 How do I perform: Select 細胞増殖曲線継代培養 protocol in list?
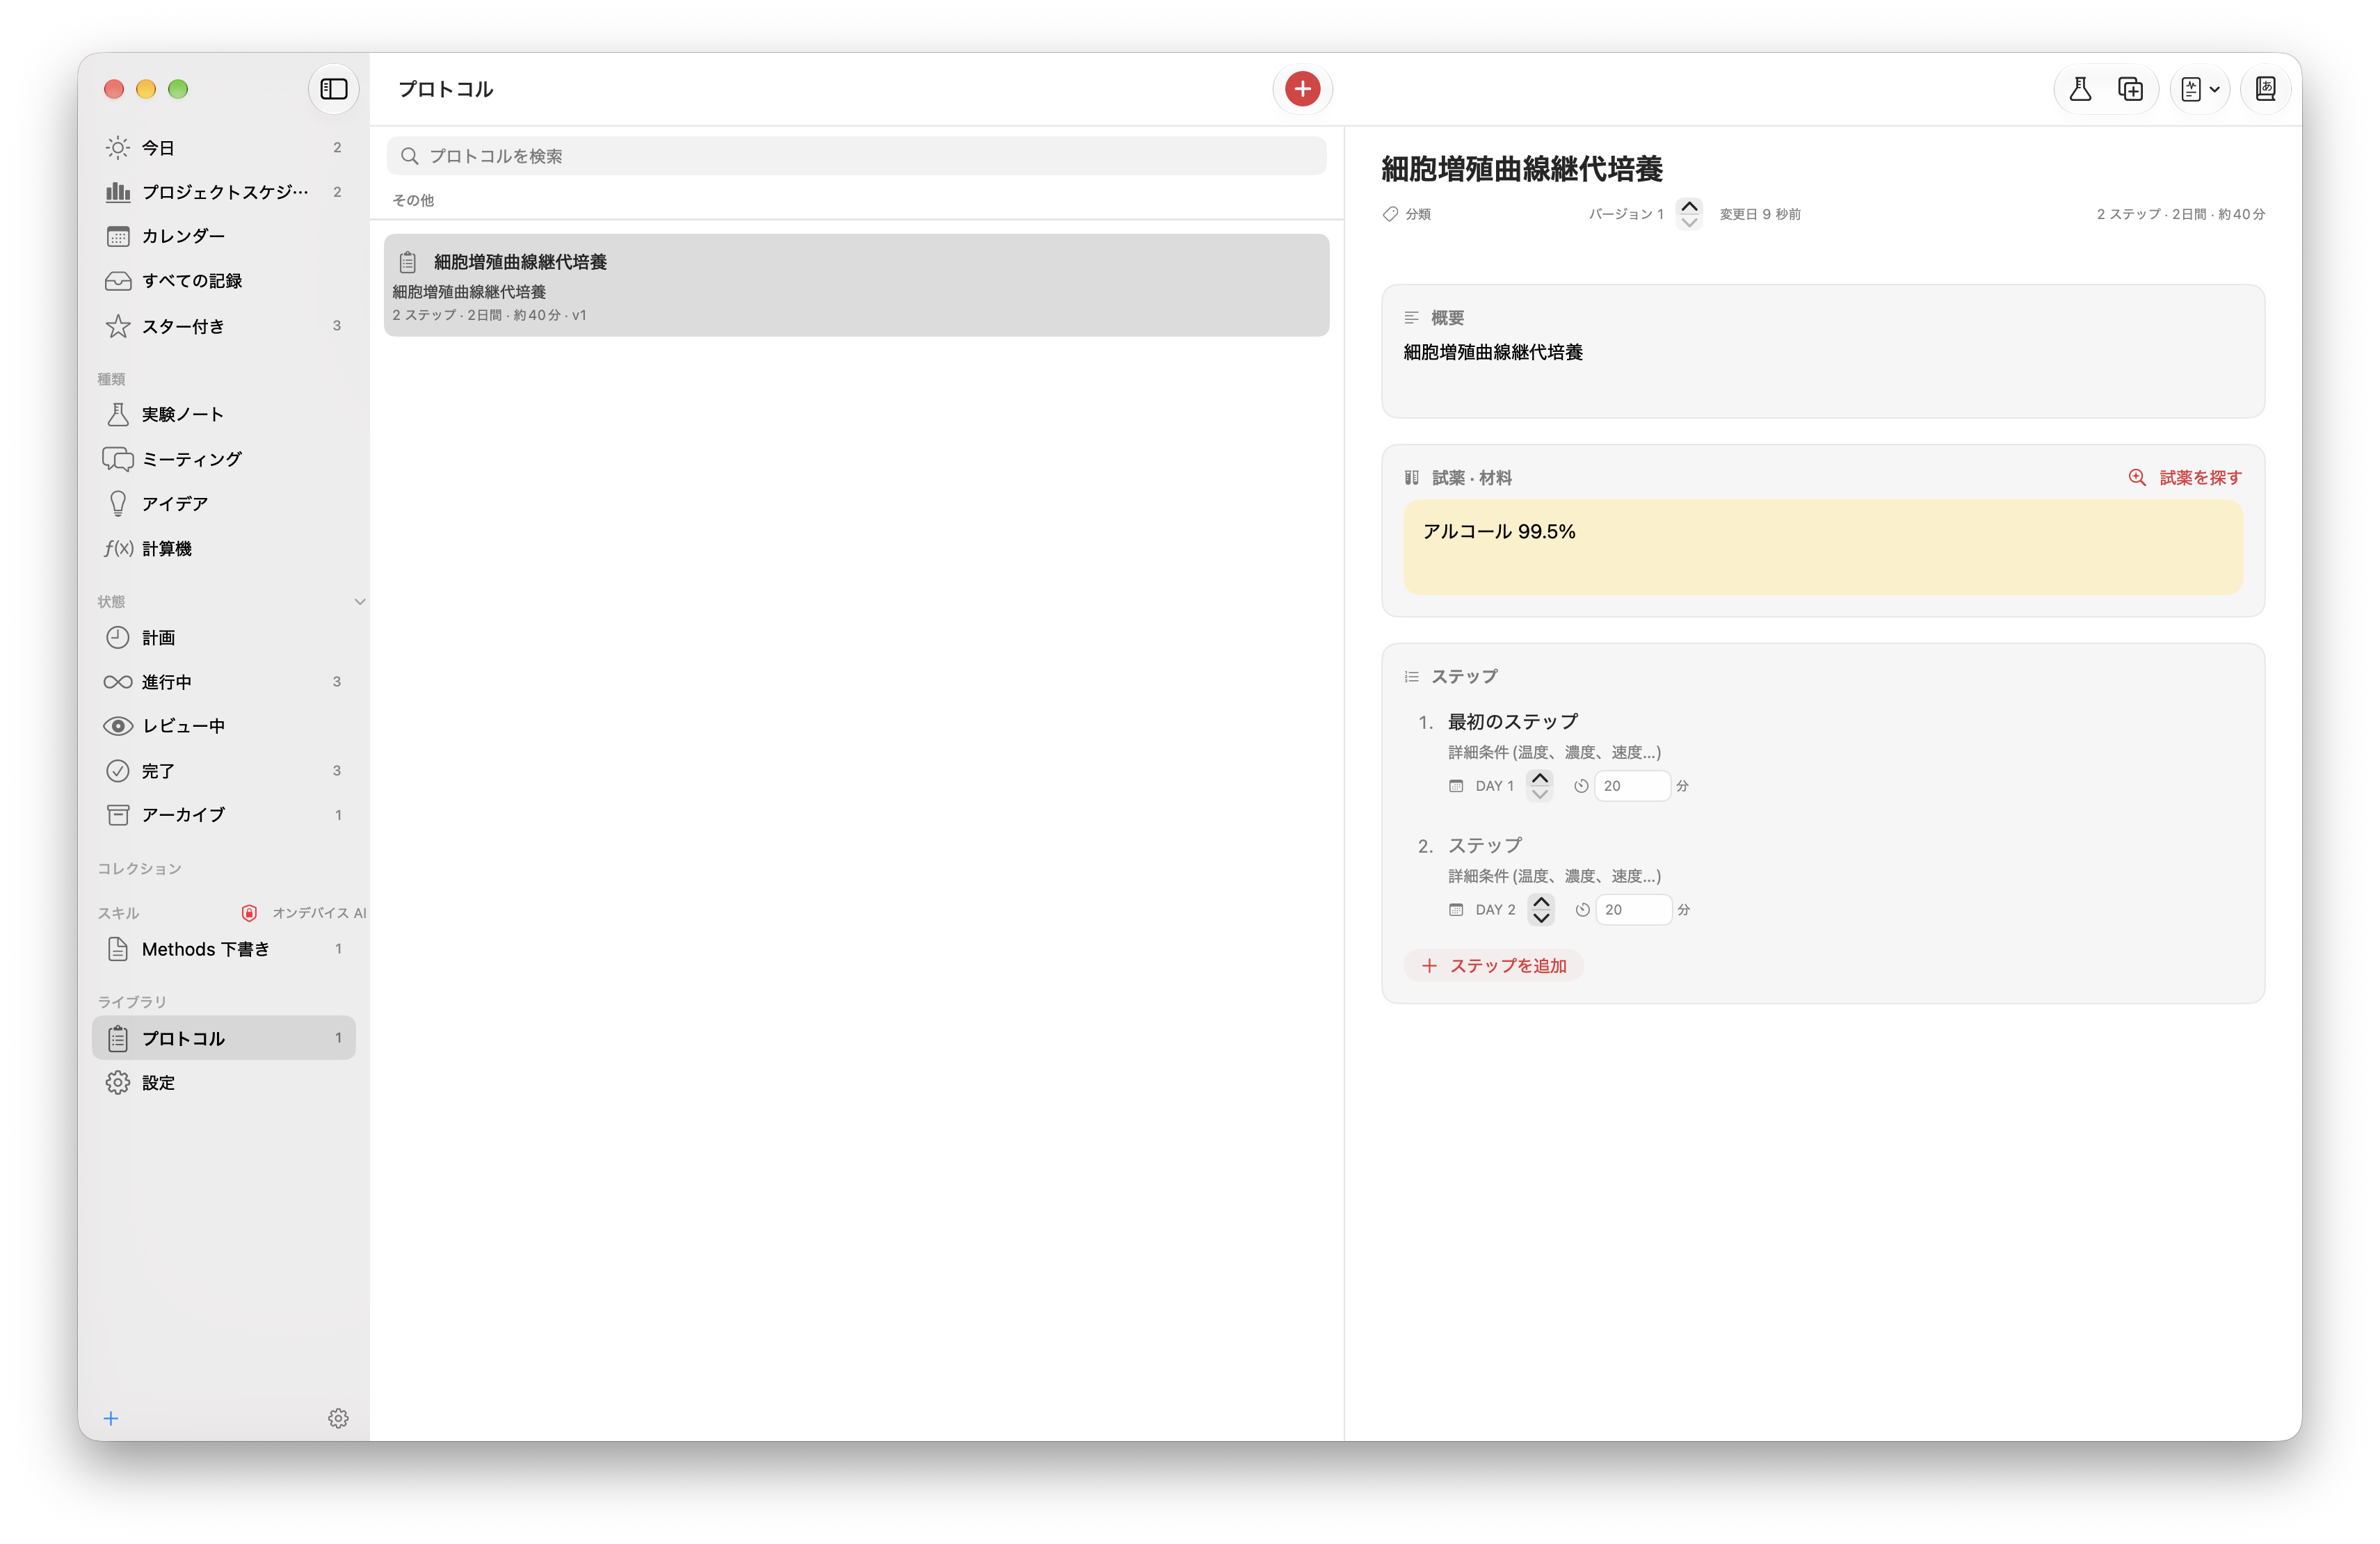(x=856, y=285)
